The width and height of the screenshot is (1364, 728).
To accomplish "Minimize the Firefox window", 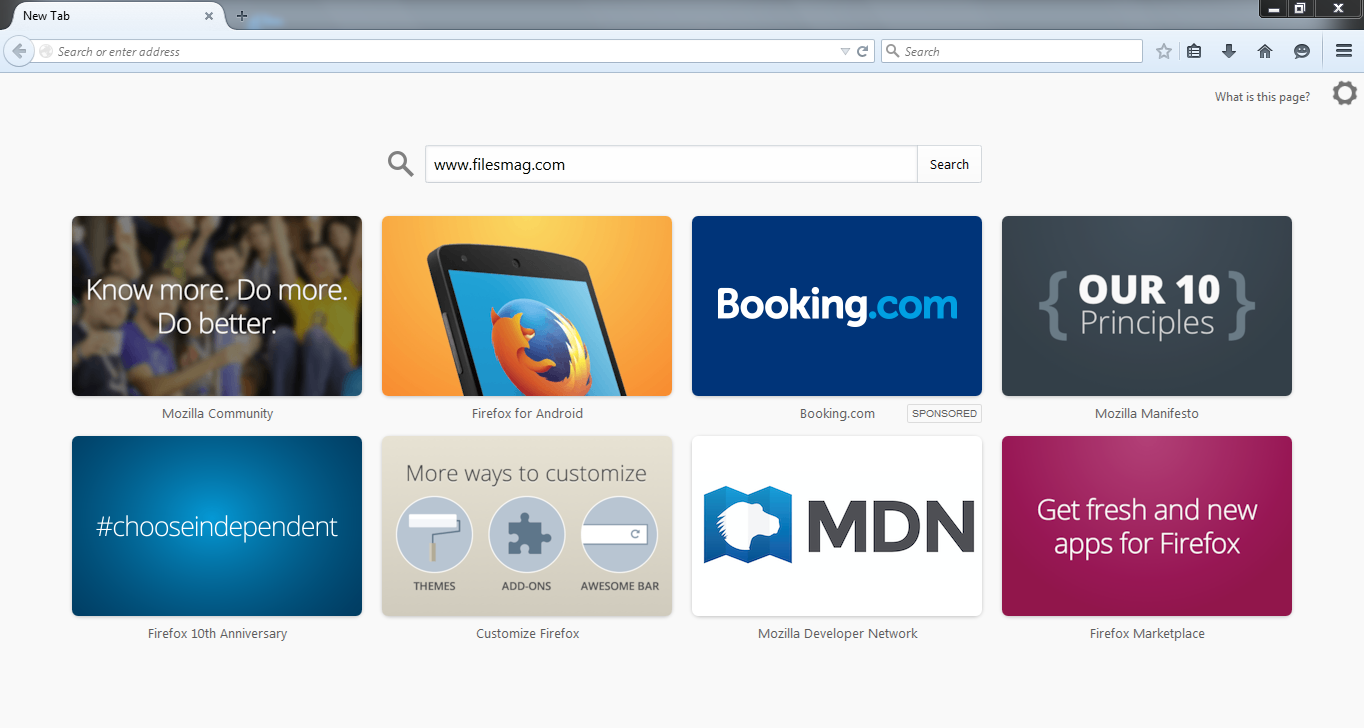I will click(1274, 8).
